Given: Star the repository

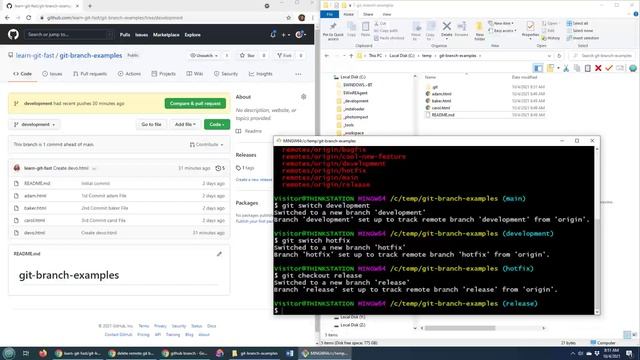Looking at the screenshot, I should (x=247, y=55).
